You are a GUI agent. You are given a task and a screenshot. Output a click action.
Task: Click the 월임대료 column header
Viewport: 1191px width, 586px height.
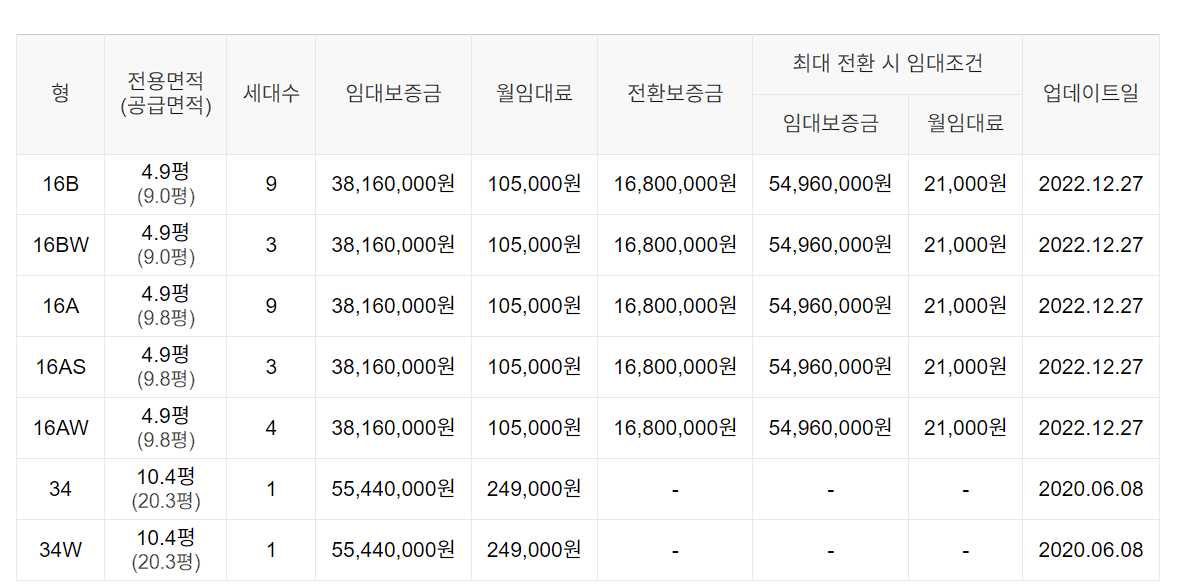click(534, 94)
